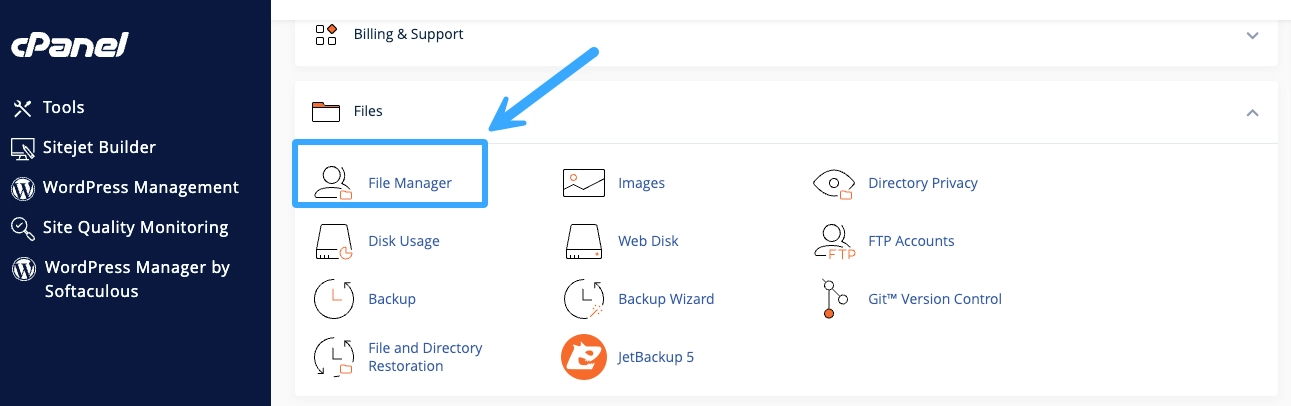Click the Backup Wizard icon

(584, 299)
